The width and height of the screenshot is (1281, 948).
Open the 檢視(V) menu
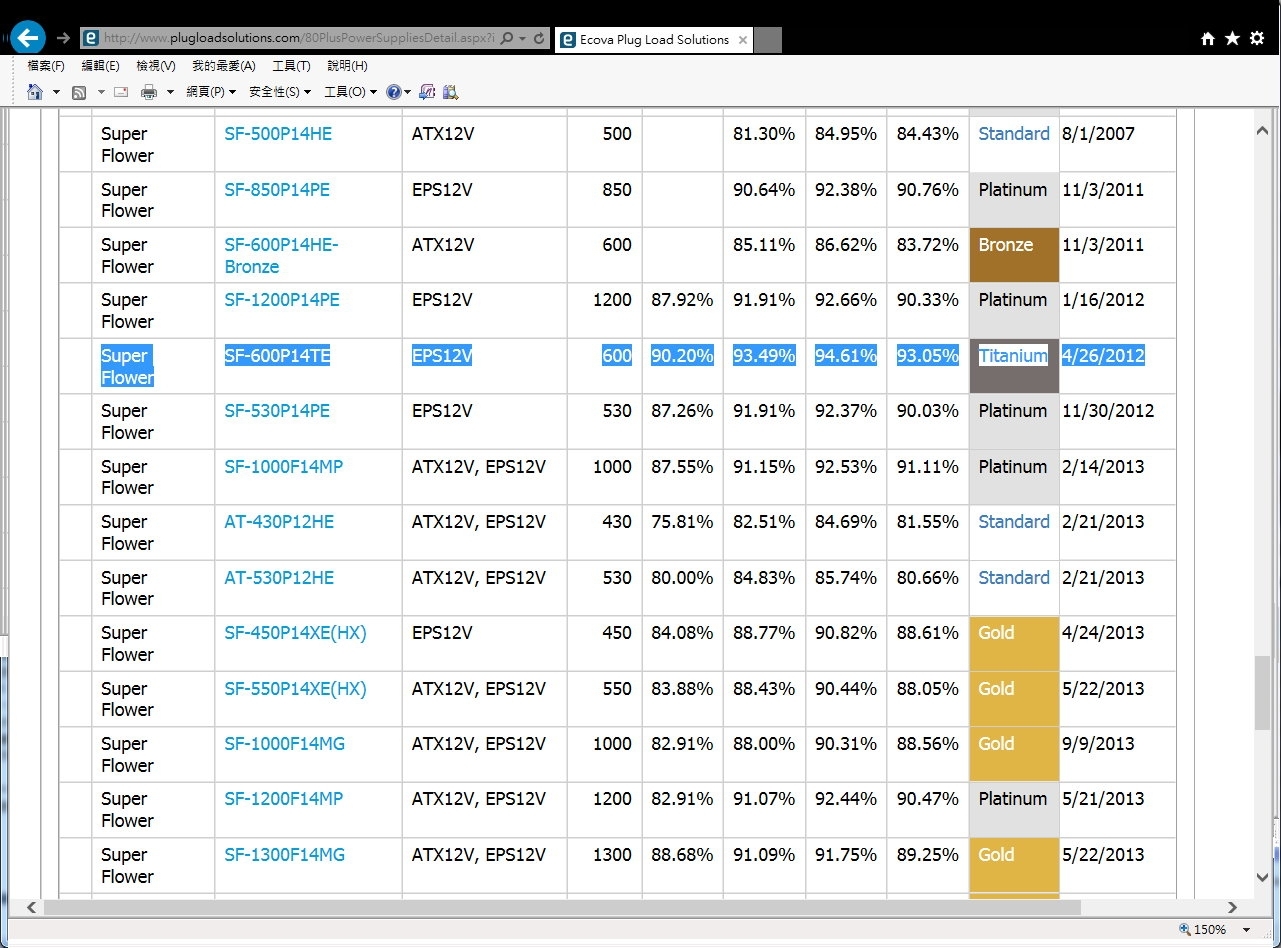155,66
